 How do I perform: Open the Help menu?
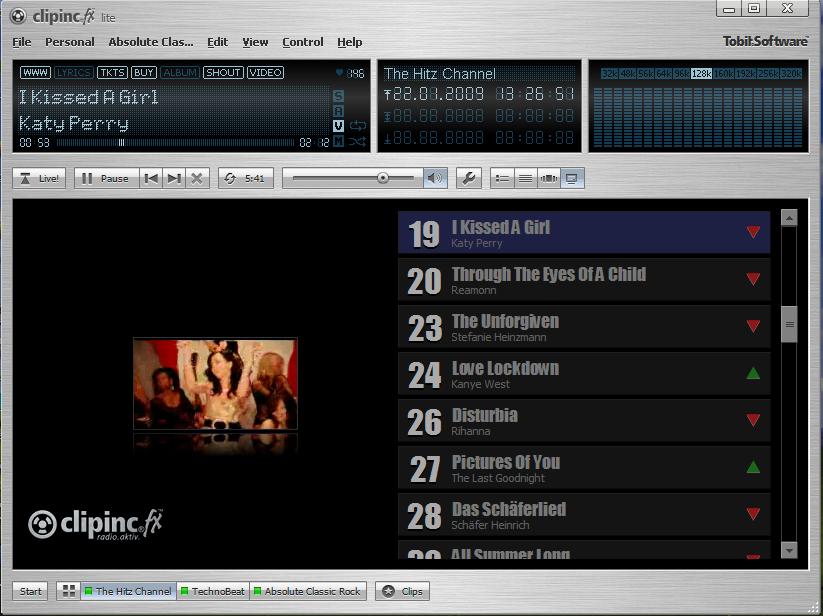350,42
